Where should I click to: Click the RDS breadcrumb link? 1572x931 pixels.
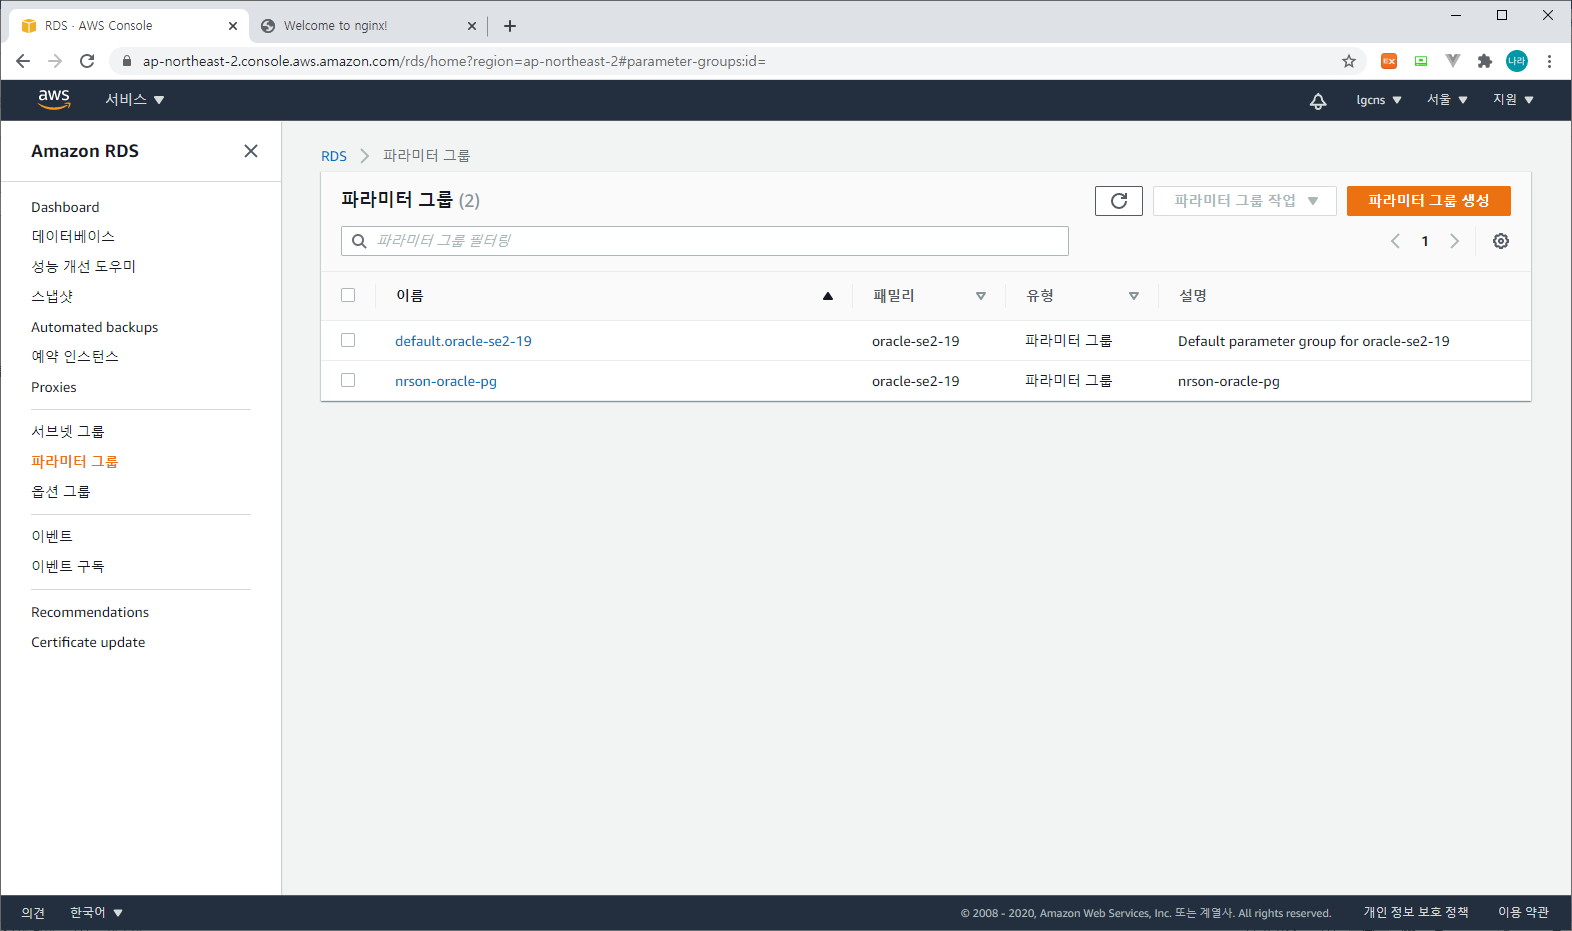(x=334, y=156)
